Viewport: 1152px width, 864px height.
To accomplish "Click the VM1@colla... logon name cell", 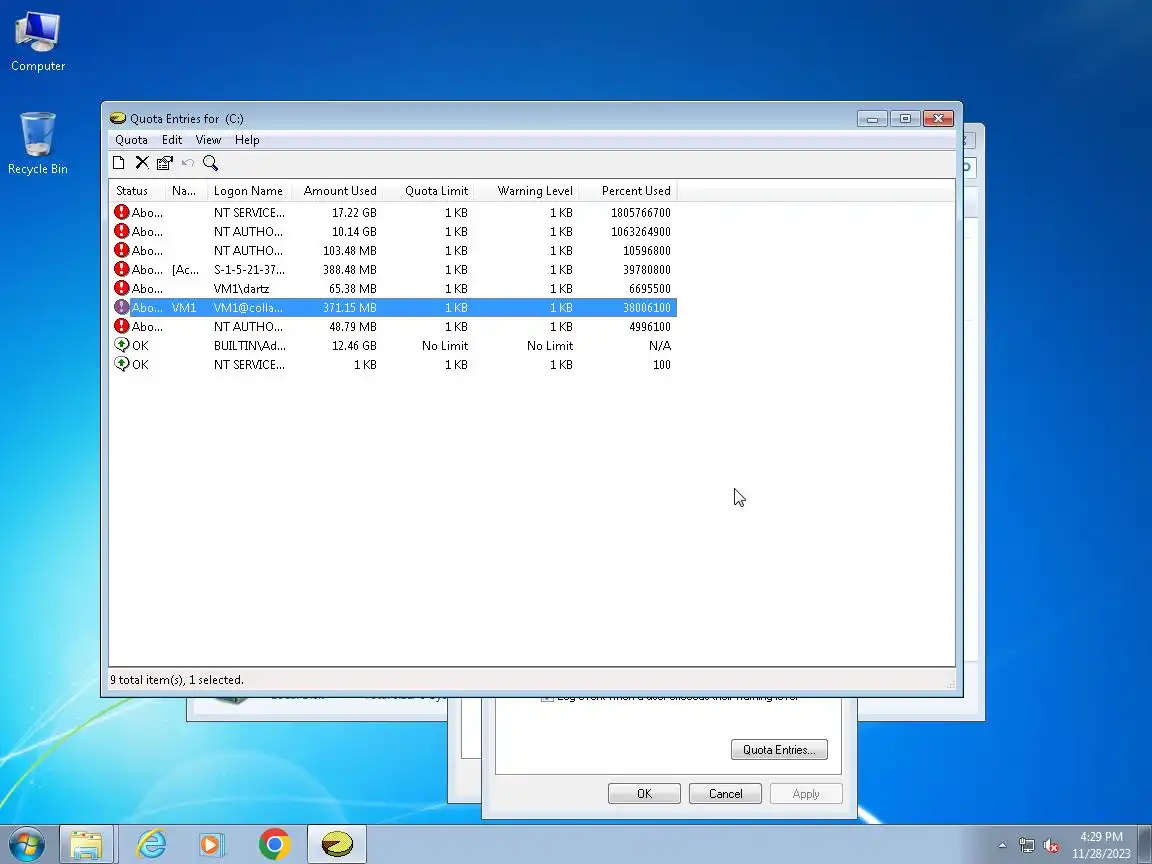I will 248,307.
